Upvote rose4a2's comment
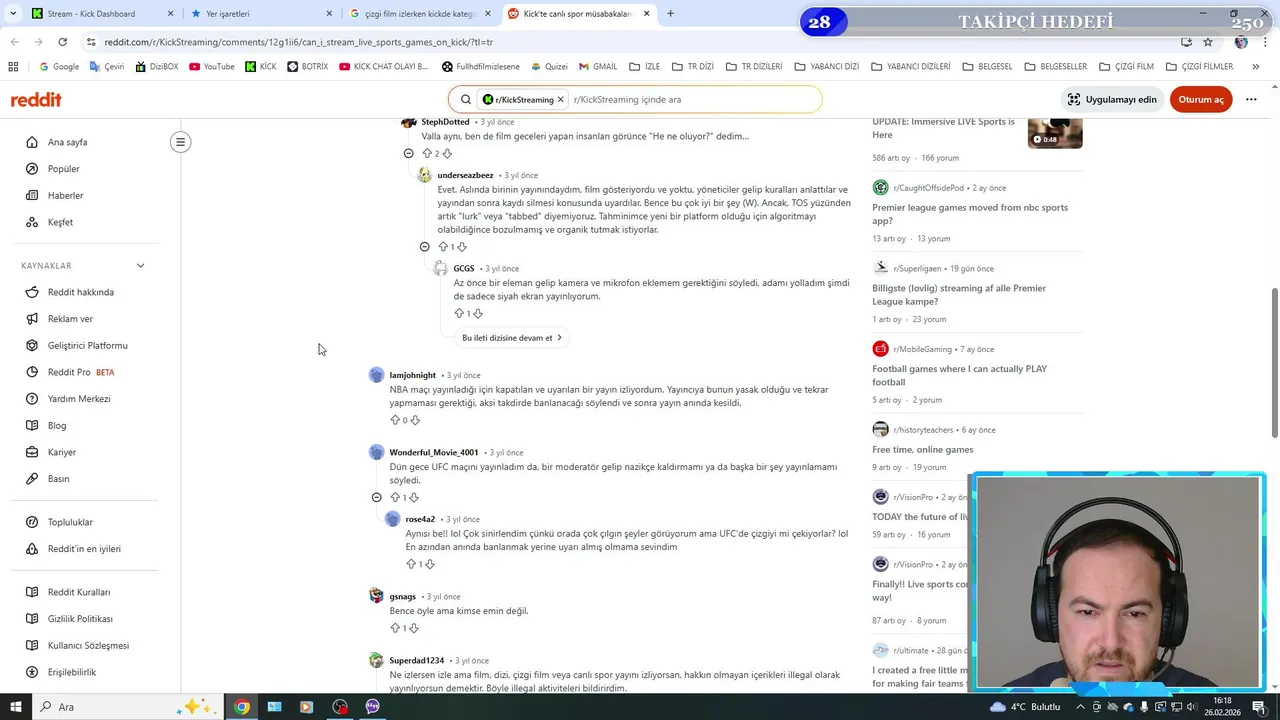Viewport: 1280px width, 720px height. [x=411, y=564]
